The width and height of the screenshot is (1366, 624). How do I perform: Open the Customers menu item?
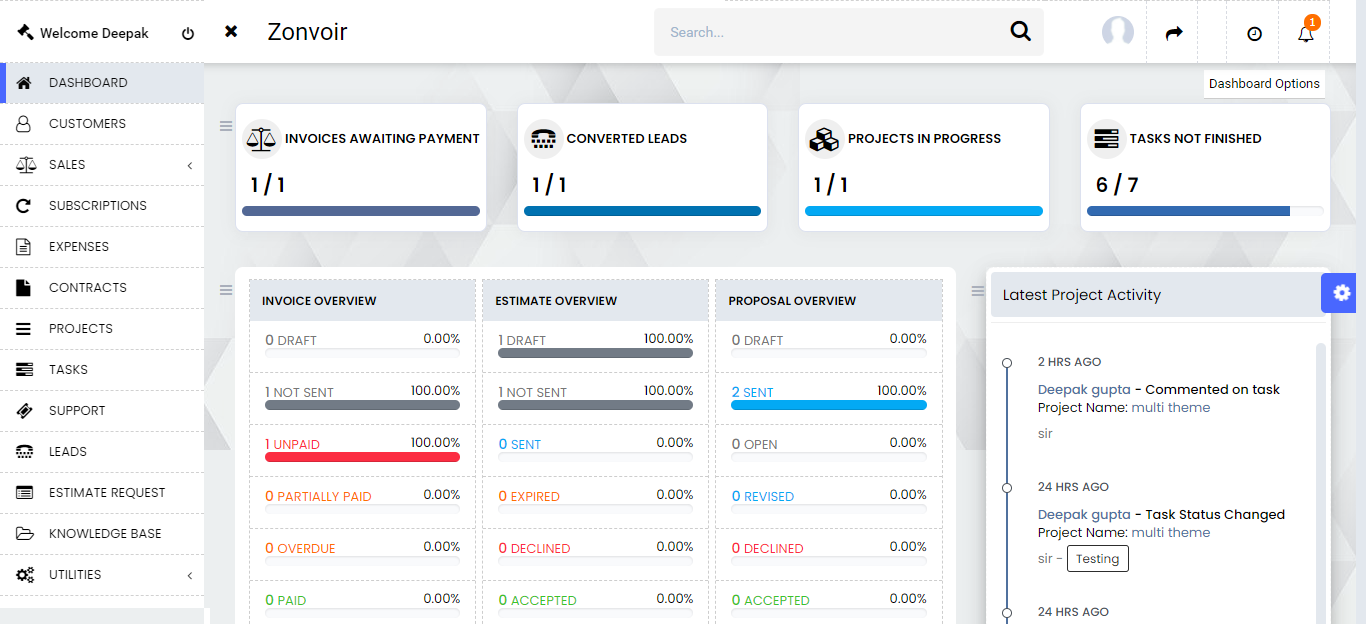coord(87,124)
